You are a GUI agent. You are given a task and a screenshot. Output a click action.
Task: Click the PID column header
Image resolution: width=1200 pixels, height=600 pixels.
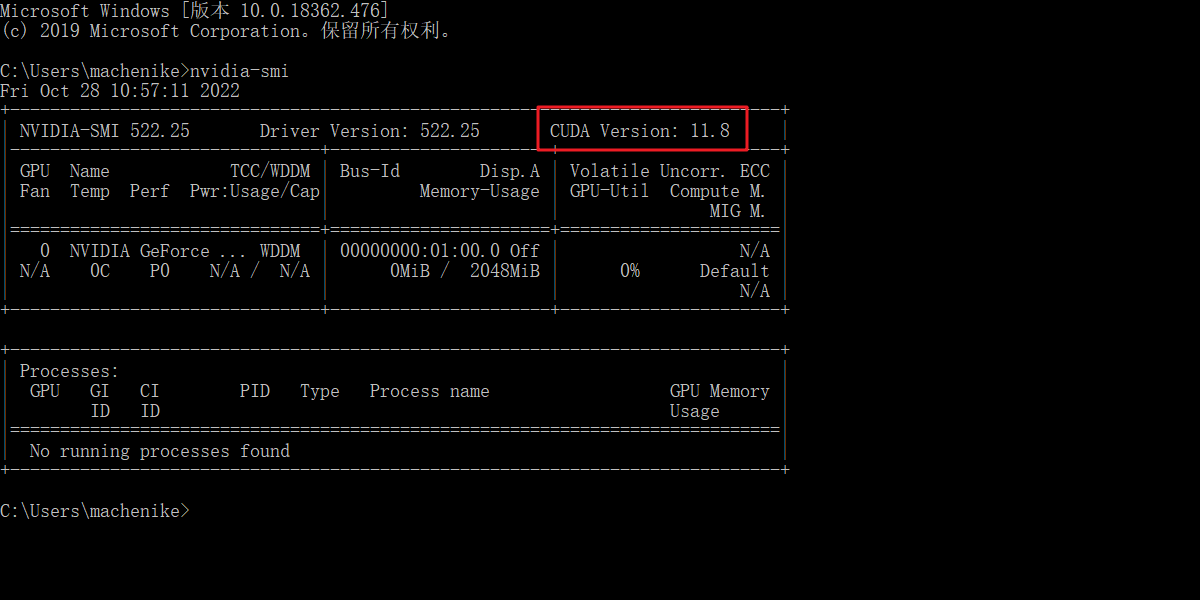click(x=255, y=391)
